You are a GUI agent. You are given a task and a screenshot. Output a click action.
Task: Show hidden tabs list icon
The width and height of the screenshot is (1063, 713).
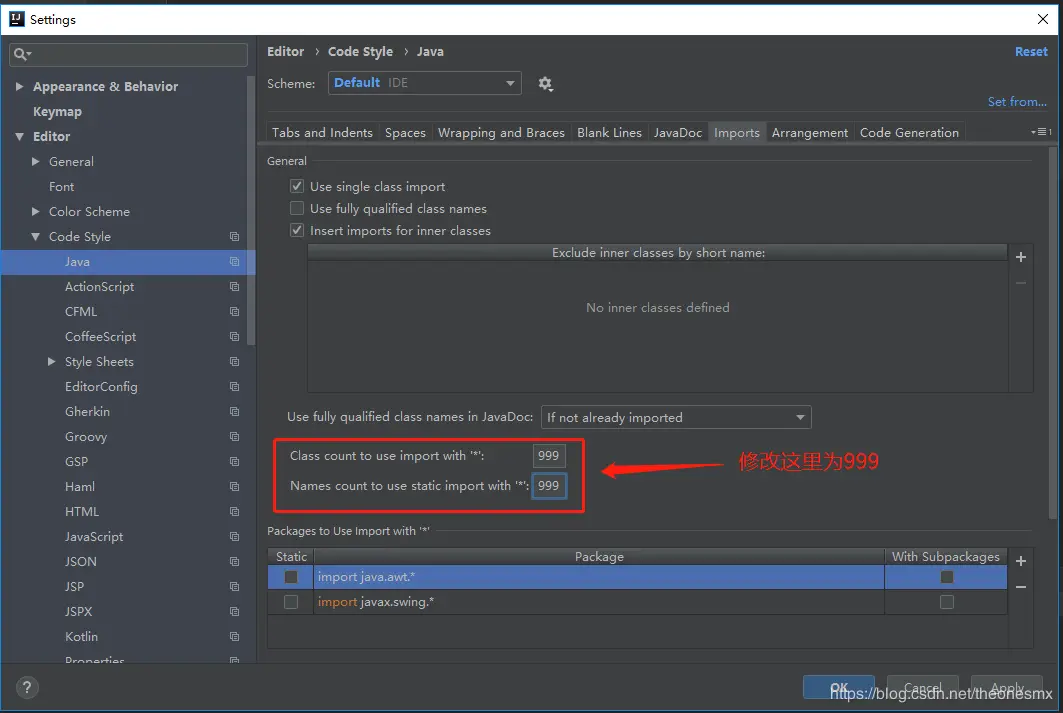tap(1041, 132)
